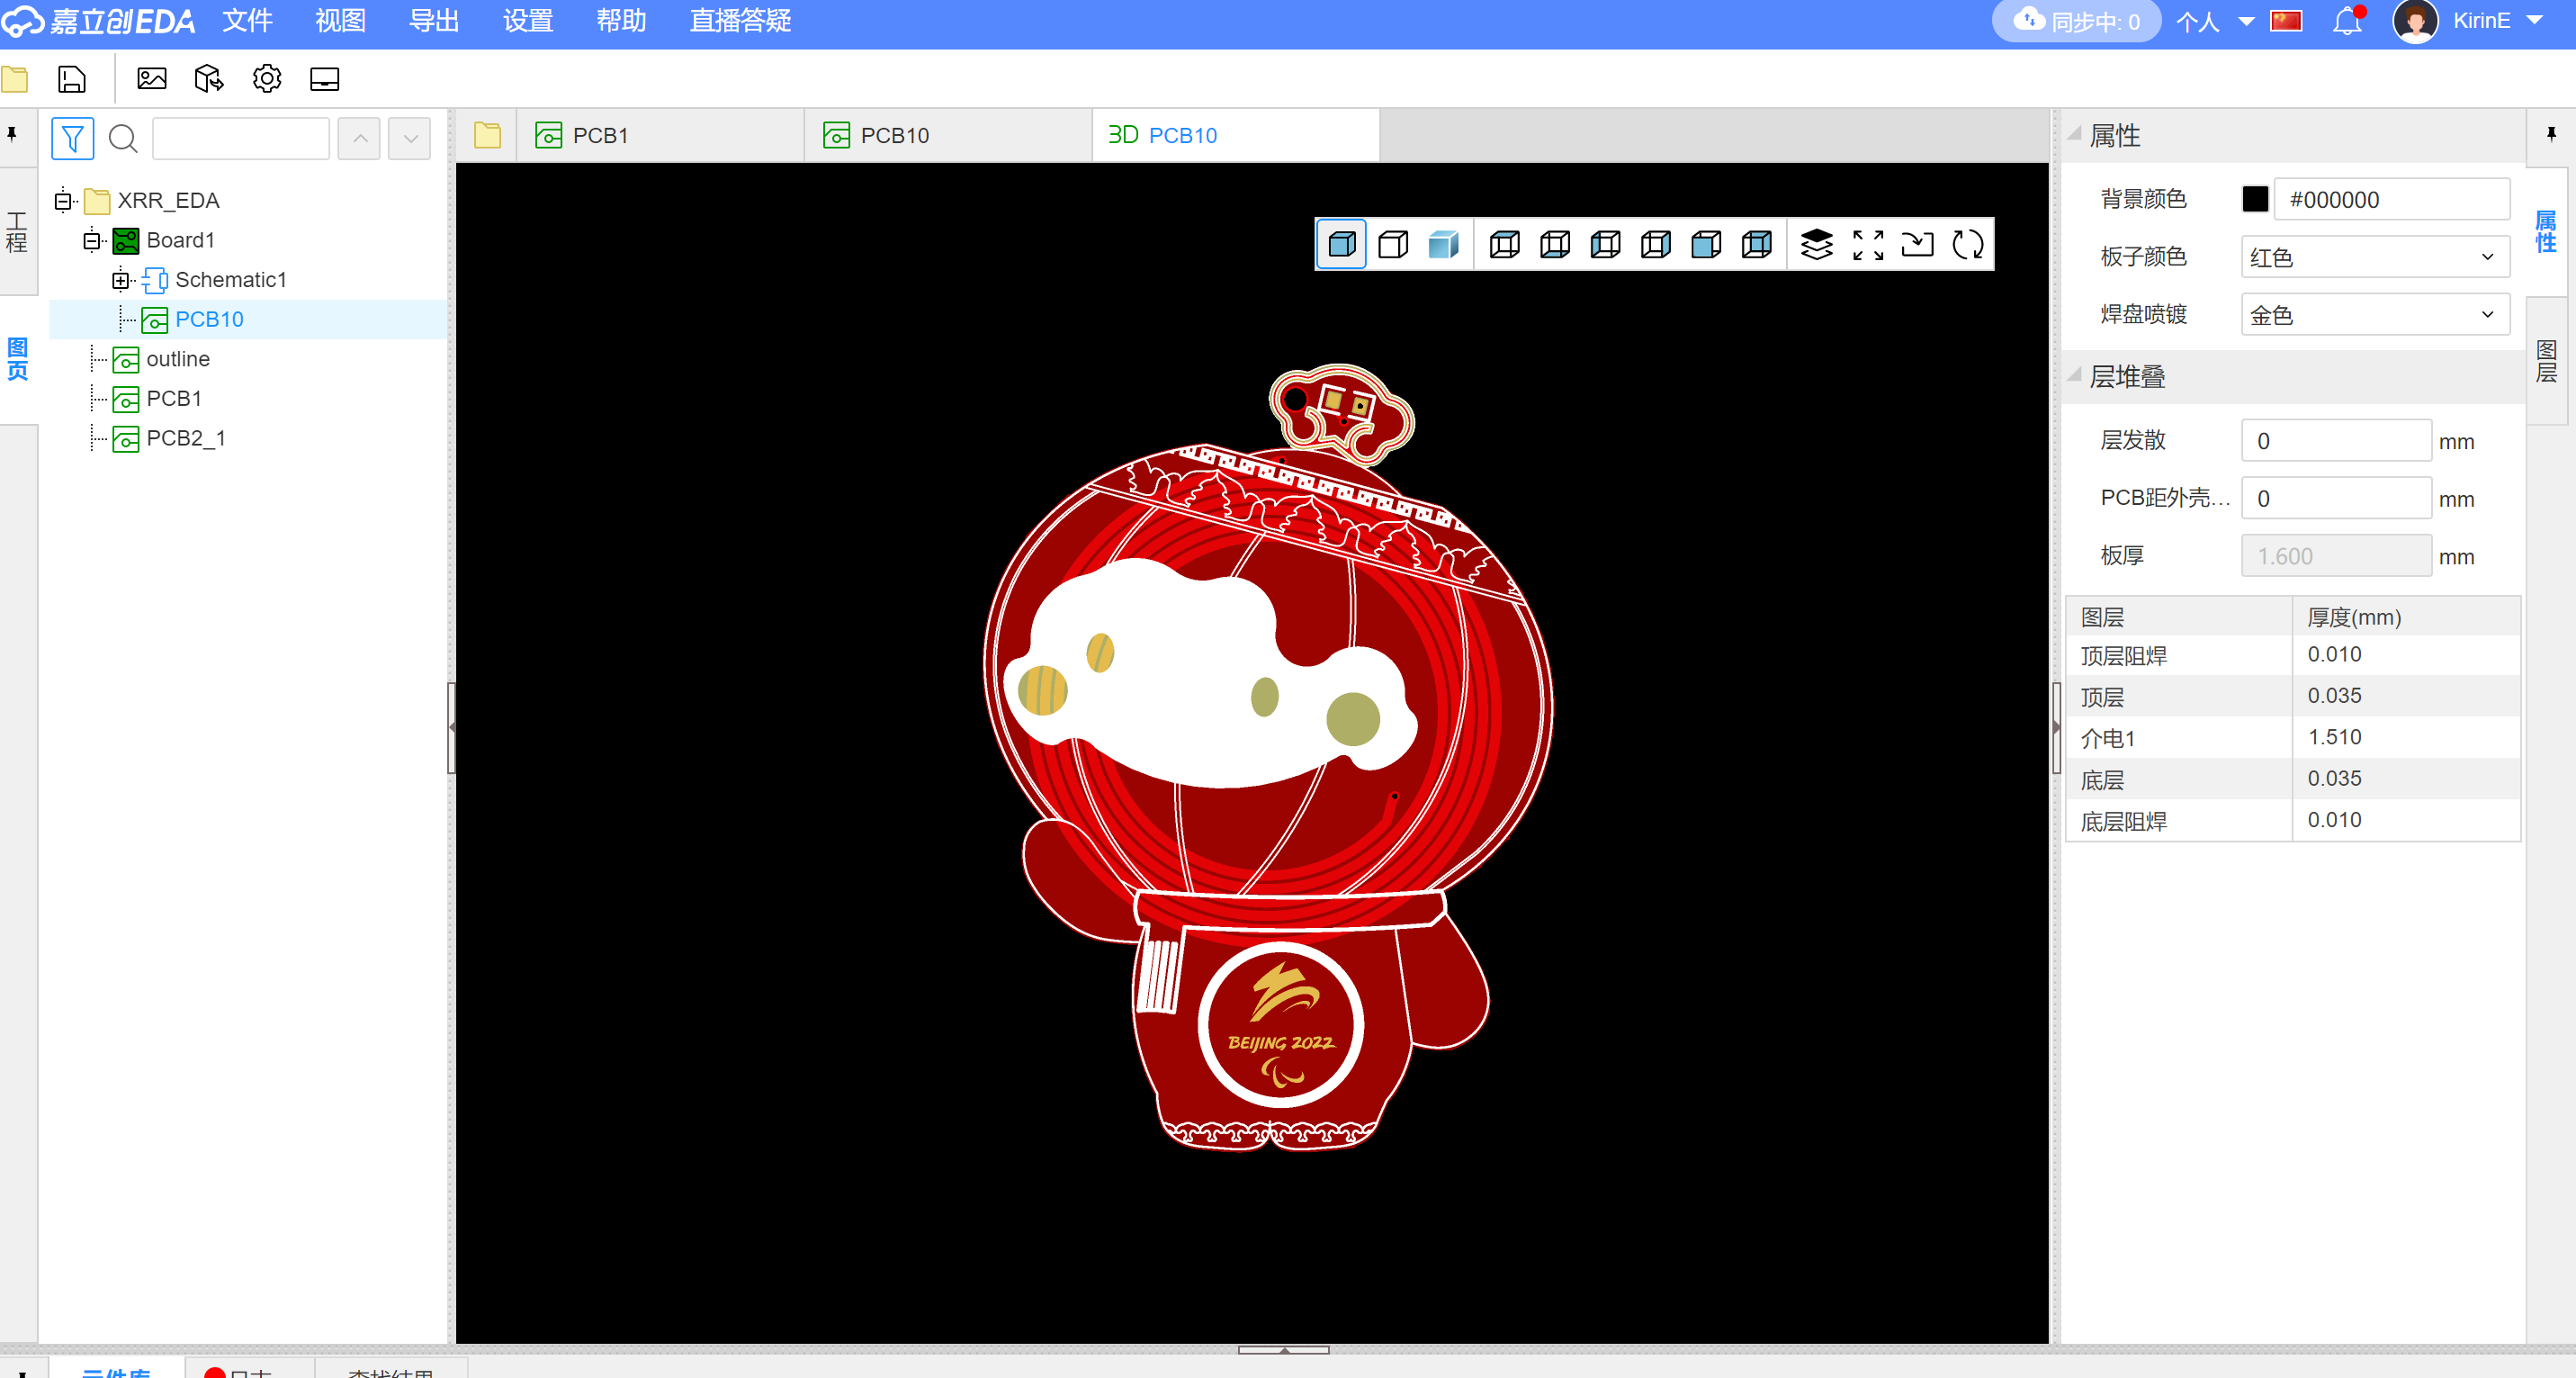Click the stacked layers explode icon
The width and height of the screenshot is (2576, 1378).
click(1816, 244)
